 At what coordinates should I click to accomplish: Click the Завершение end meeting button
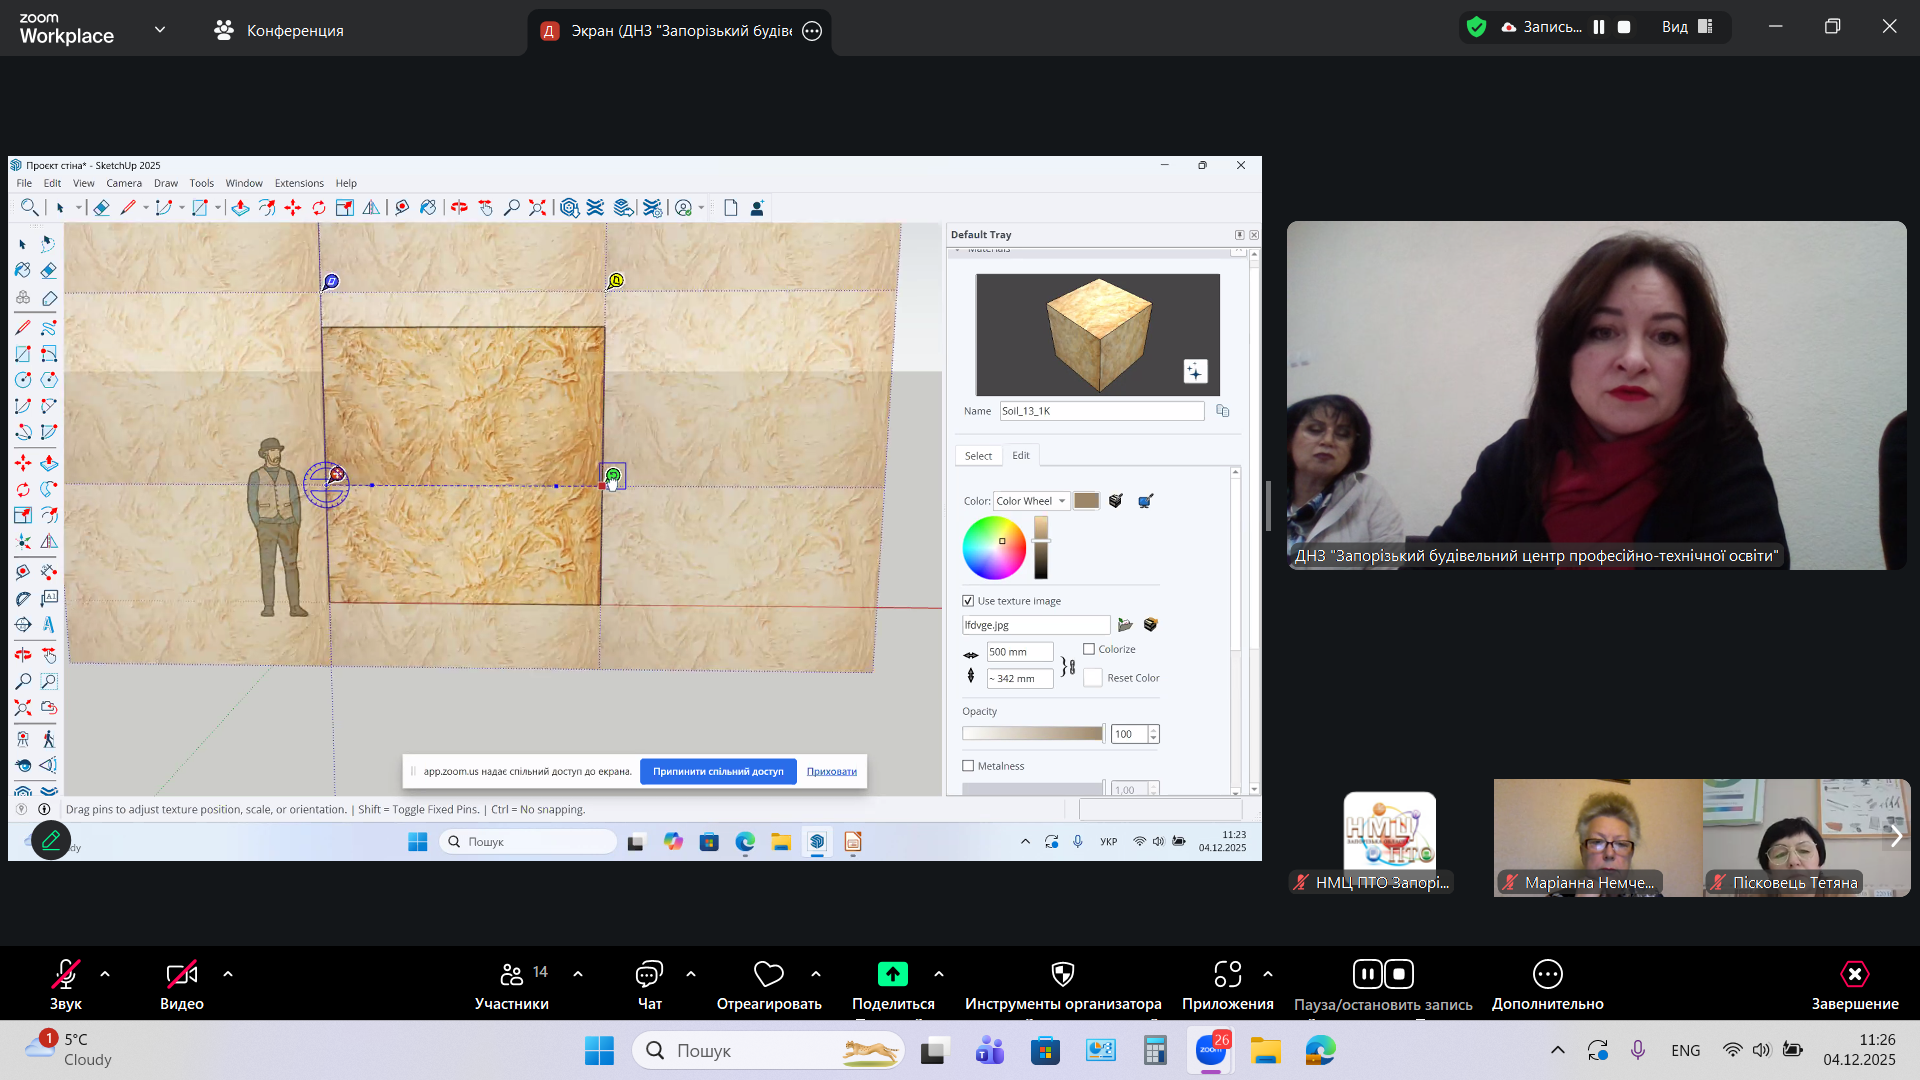point(1855,984)
